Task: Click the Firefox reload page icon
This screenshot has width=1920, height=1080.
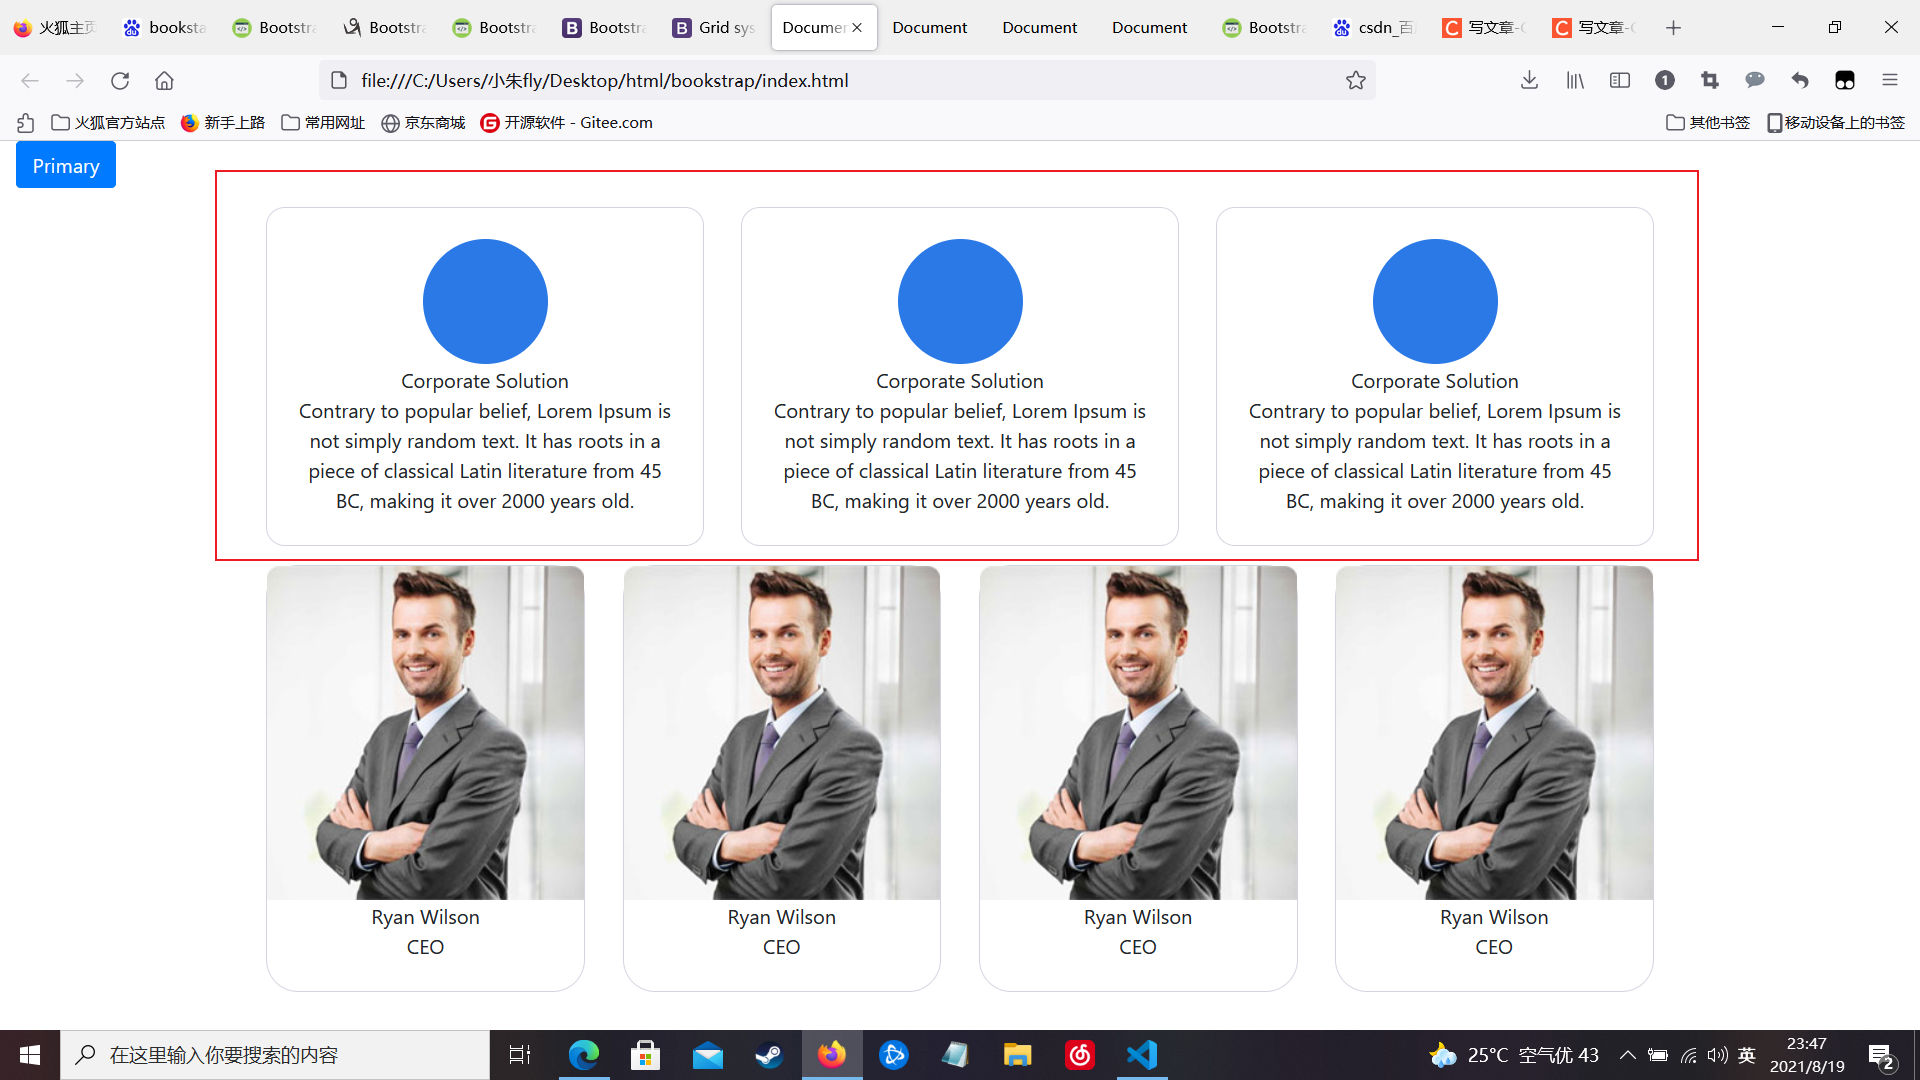Action: point(120,80)
